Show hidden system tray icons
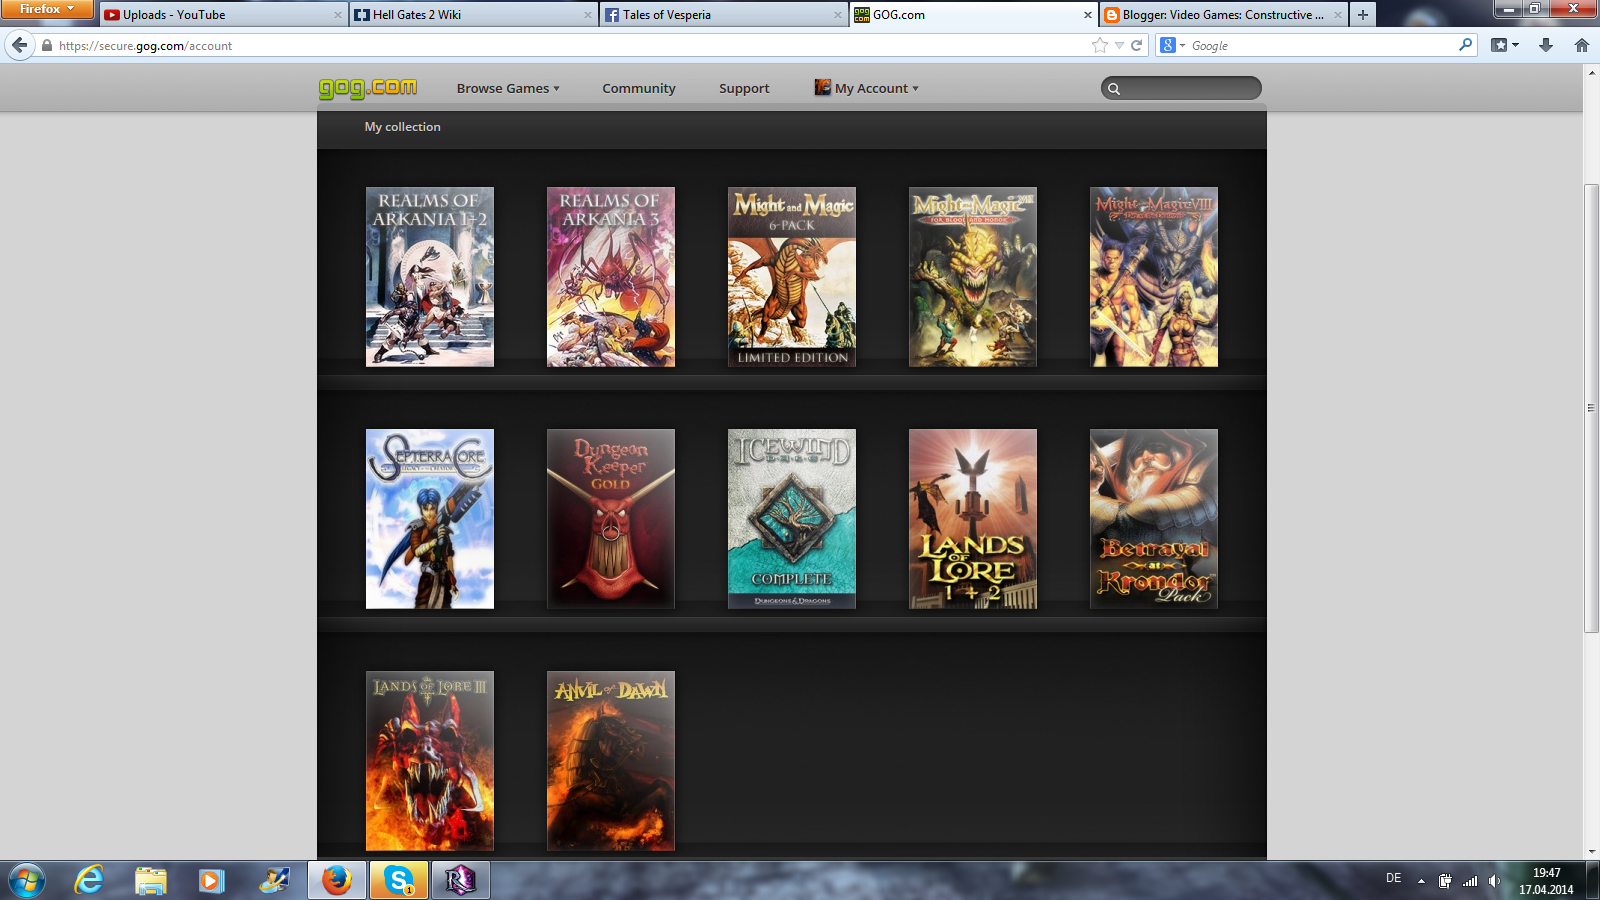This screenshot has width=1600, height=900. tap(1421, 881)
